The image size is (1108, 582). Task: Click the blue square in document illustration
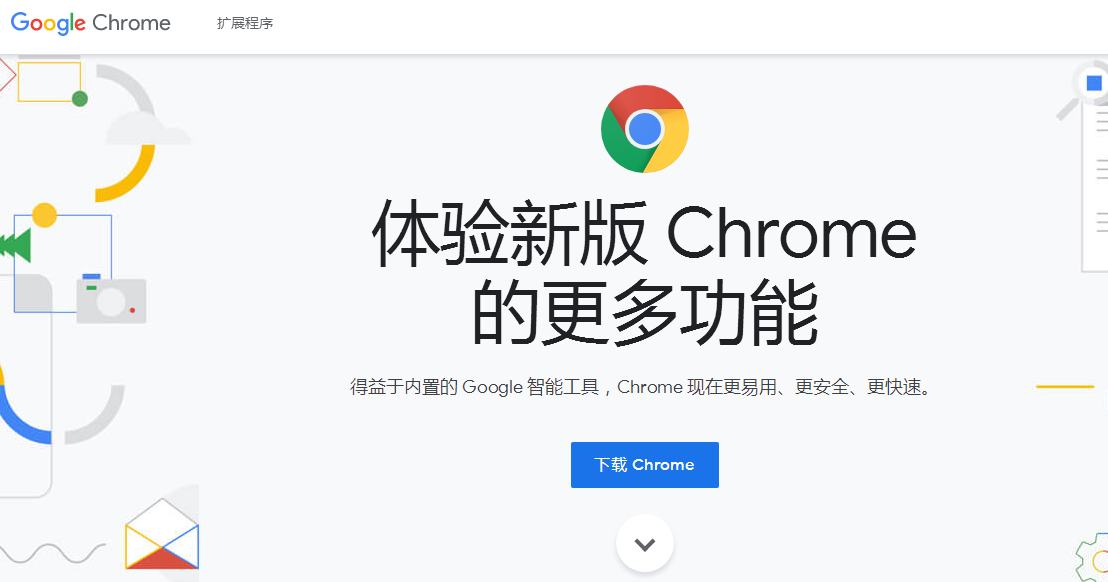click(x=1094, y=83)
